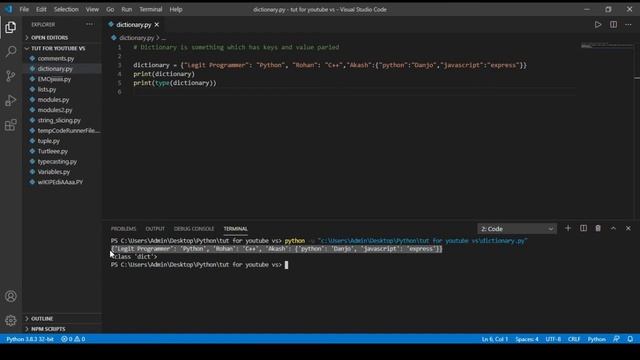Open the Help menu
The height and width of the screenshot is (360, 640).
click(x=176, y=9)
